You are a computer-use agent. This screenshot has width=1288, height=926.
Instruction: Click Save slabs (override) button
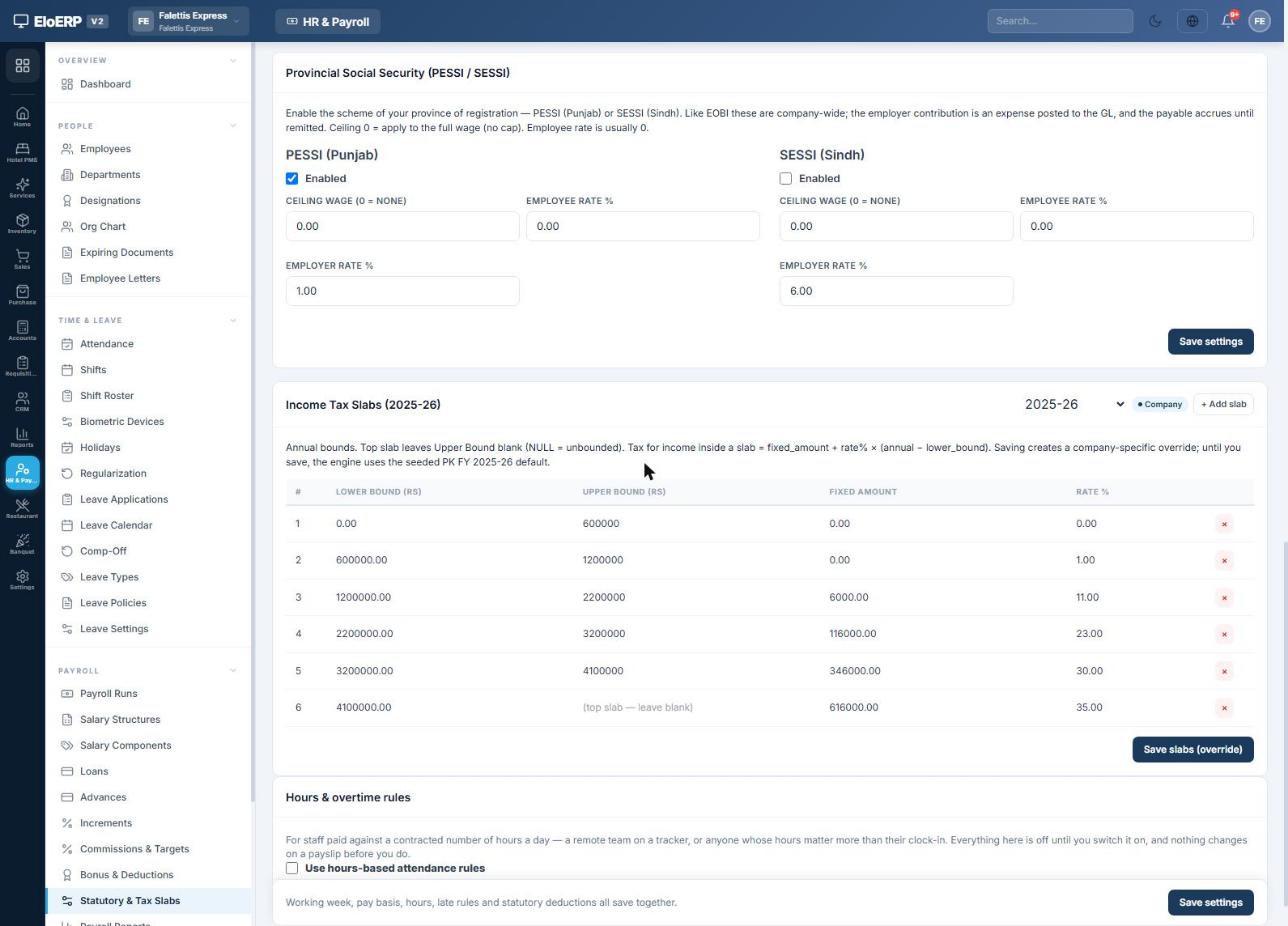pos(1192,750)
